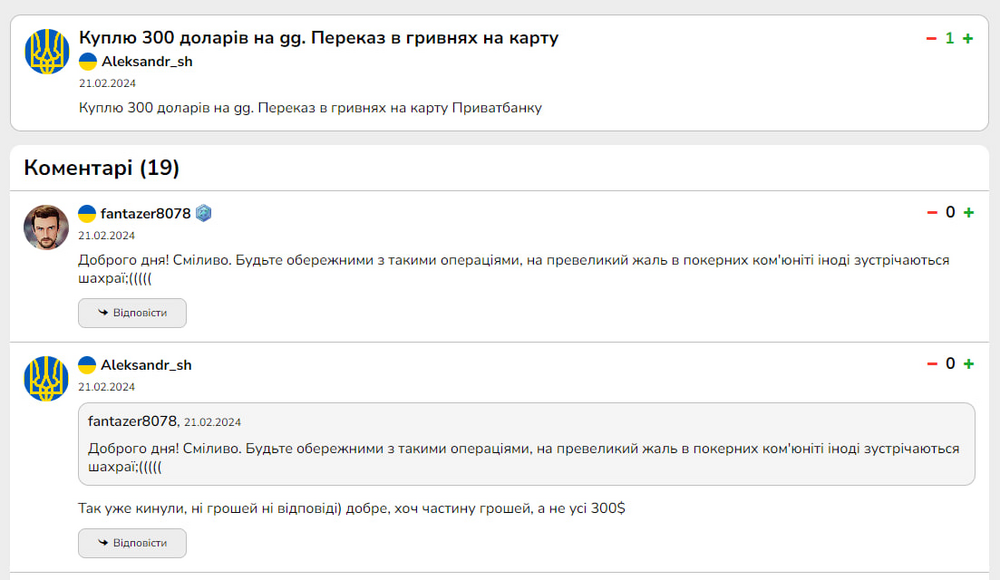Click the trident avatar of the main post
The image size is (1000, 580).
[46, 52]
